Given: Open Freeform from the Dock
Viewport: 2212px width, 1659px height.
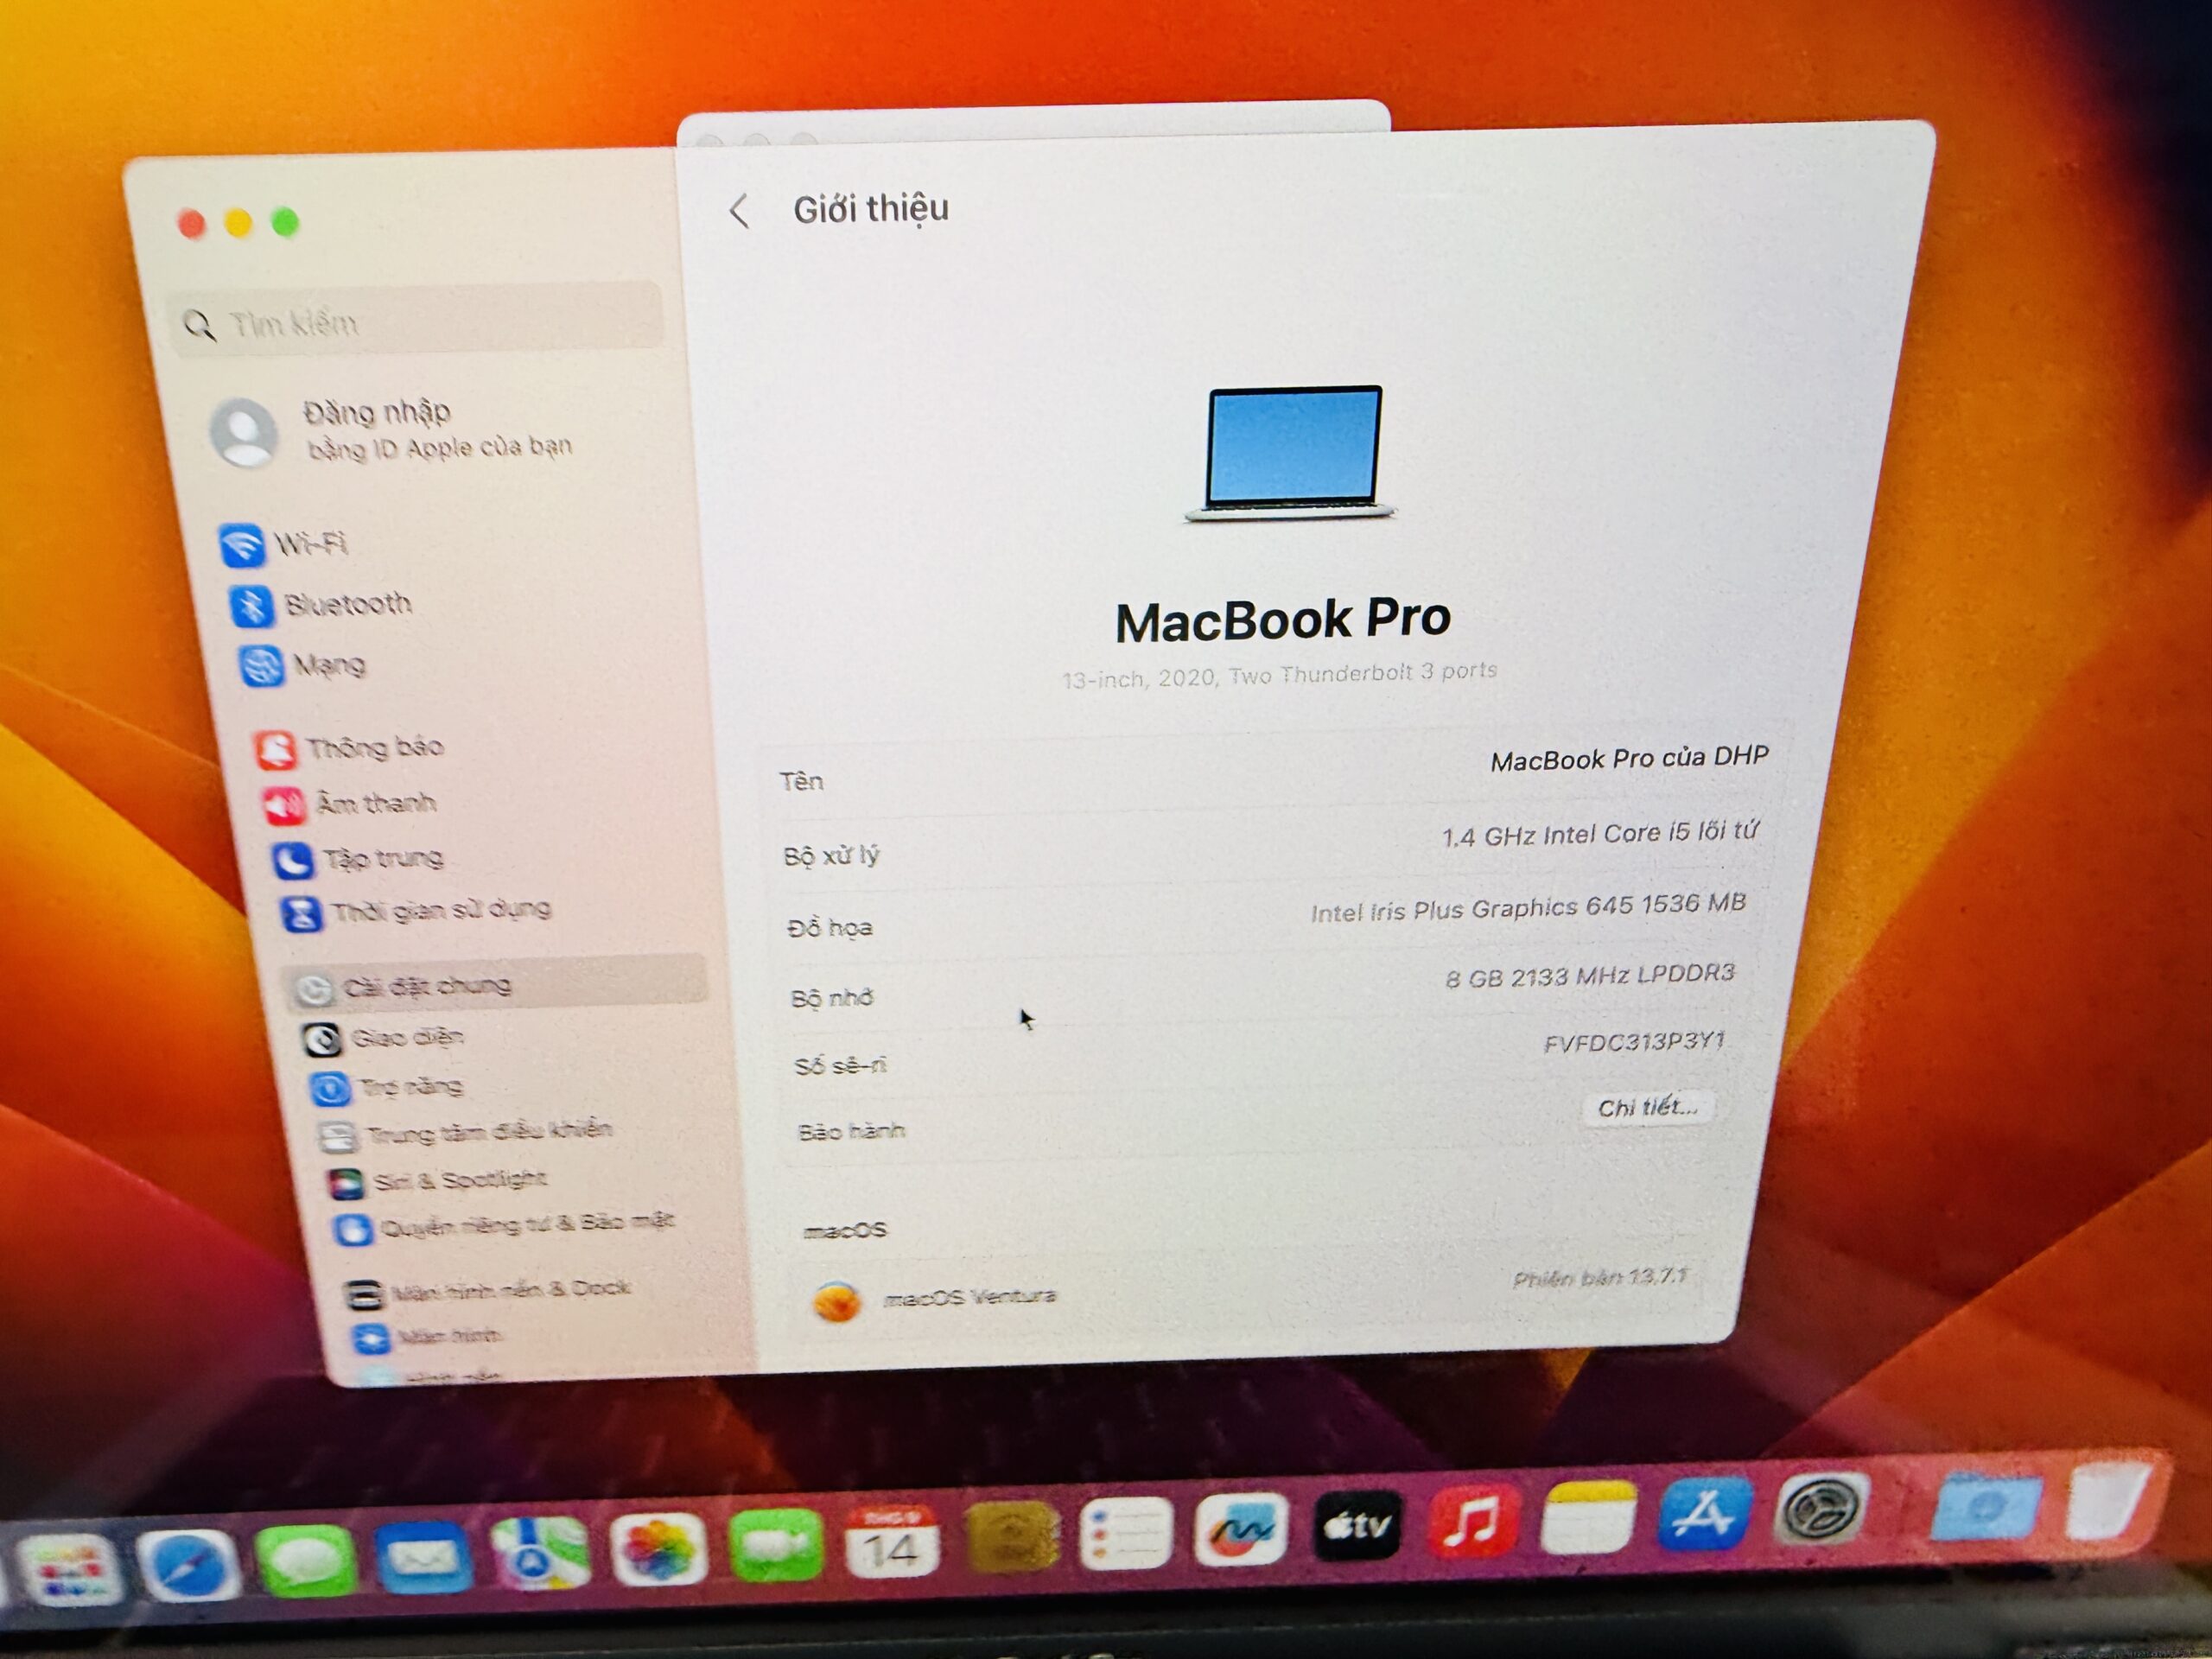Looking at the screenshot, I should pyautogui.click(x=1241, y=1528).
